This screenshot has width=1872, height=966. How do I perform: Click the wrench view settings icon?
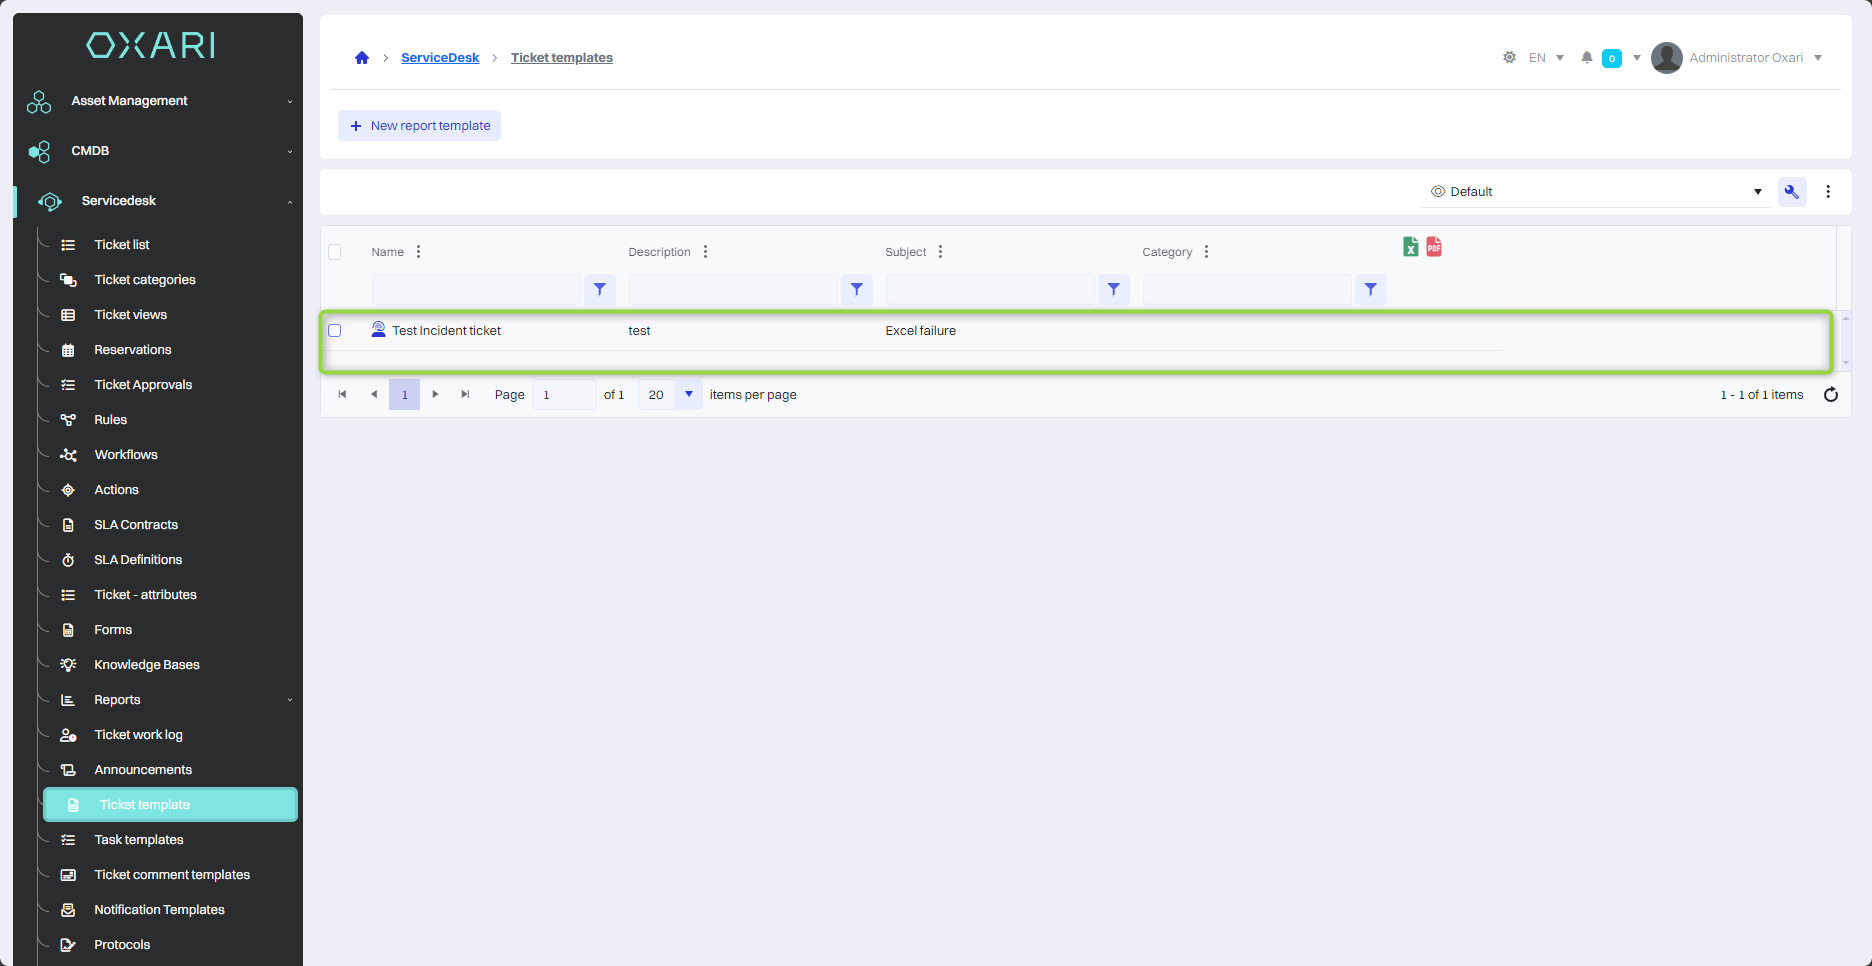[1791, 192]
